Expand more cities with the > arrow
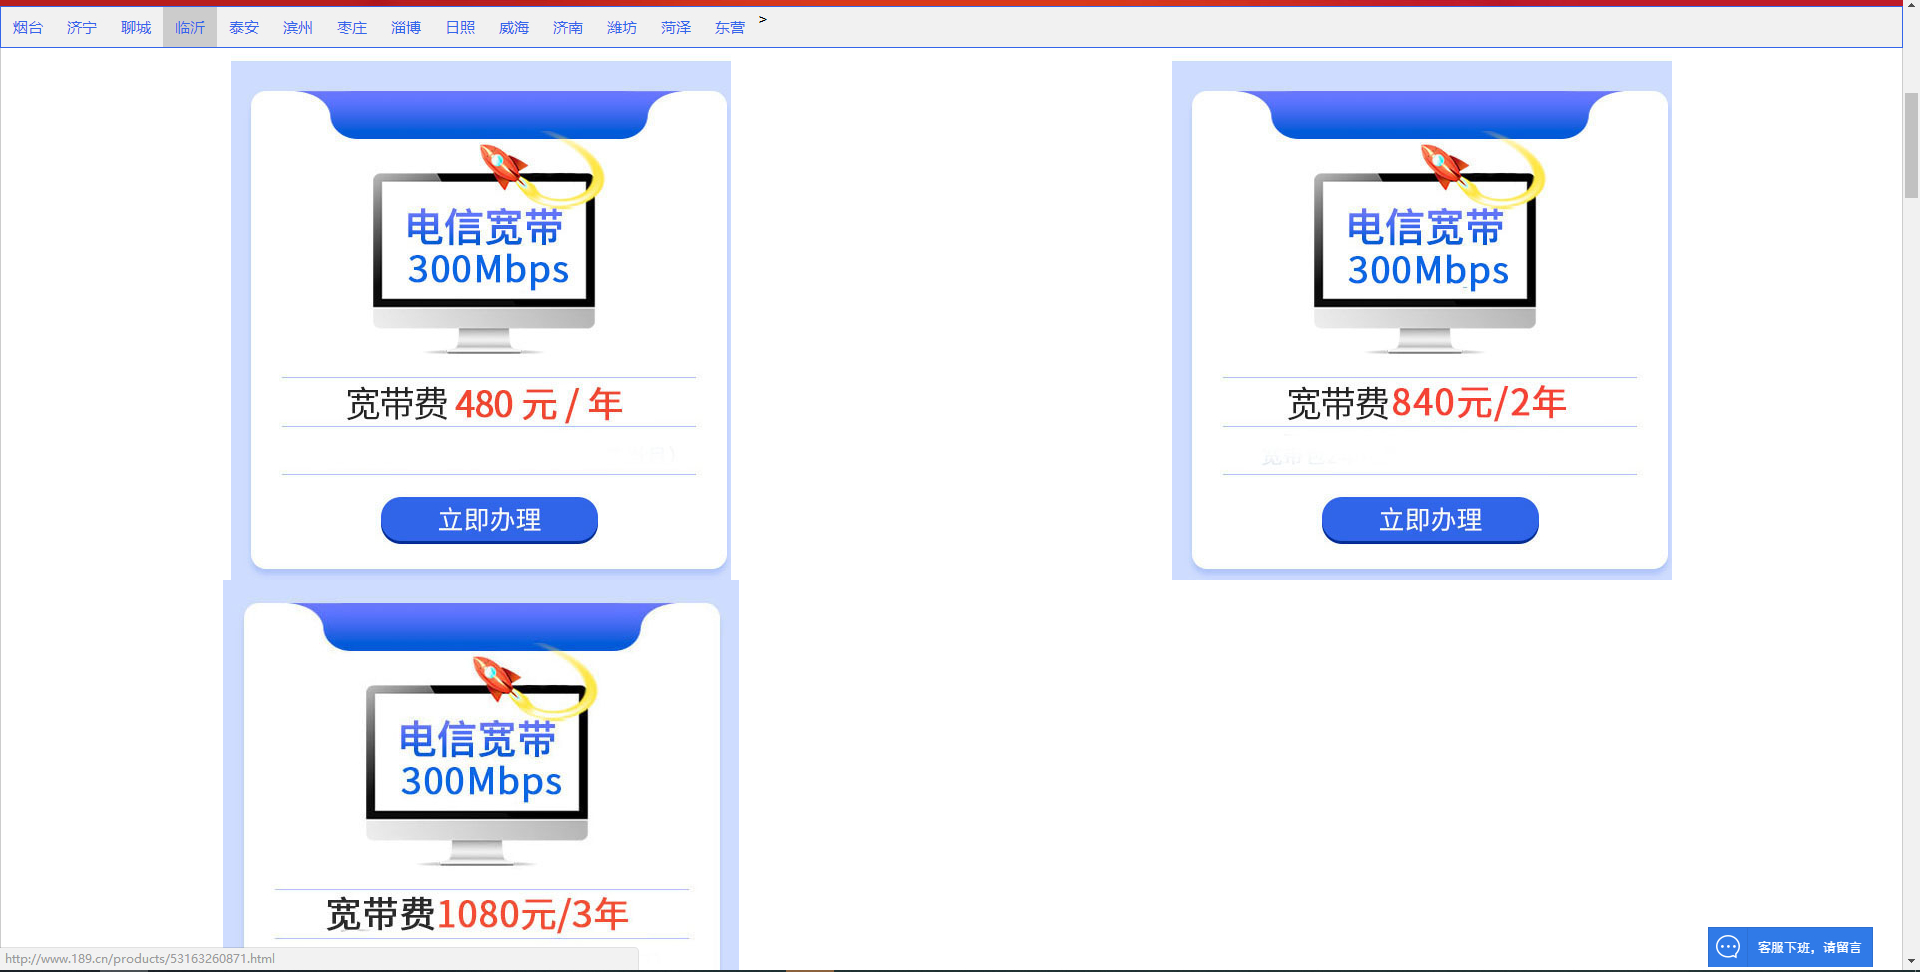The width and height of the screenshot is (1920, 972). (x=763, y=19)
